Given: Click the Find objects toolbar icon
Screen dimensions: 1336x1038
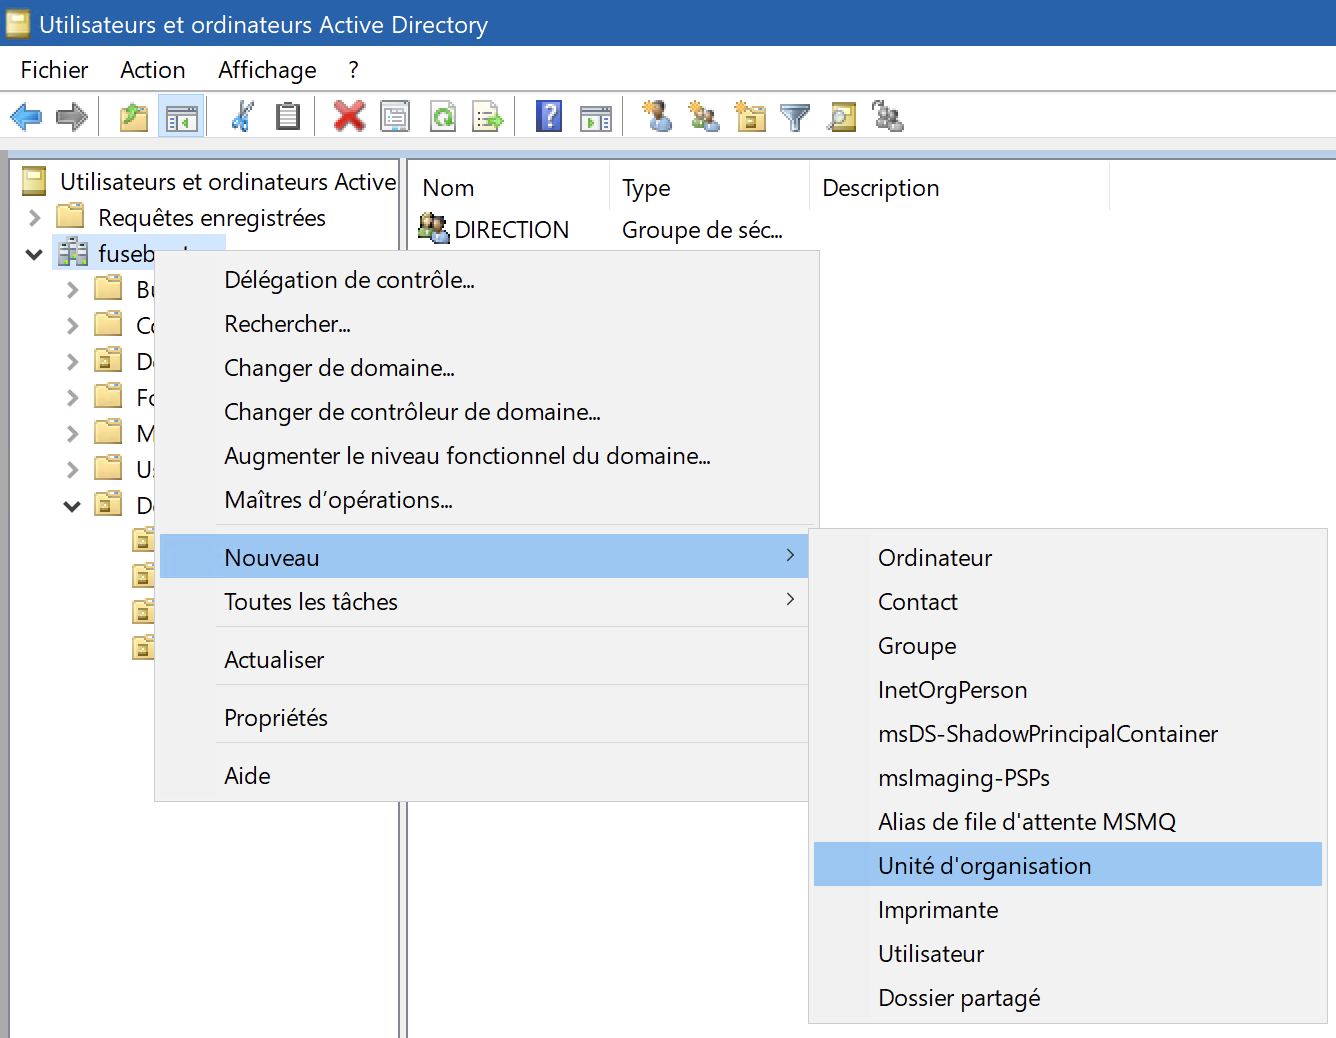Looking at the screenshot, I should click(x=842, y=117).
